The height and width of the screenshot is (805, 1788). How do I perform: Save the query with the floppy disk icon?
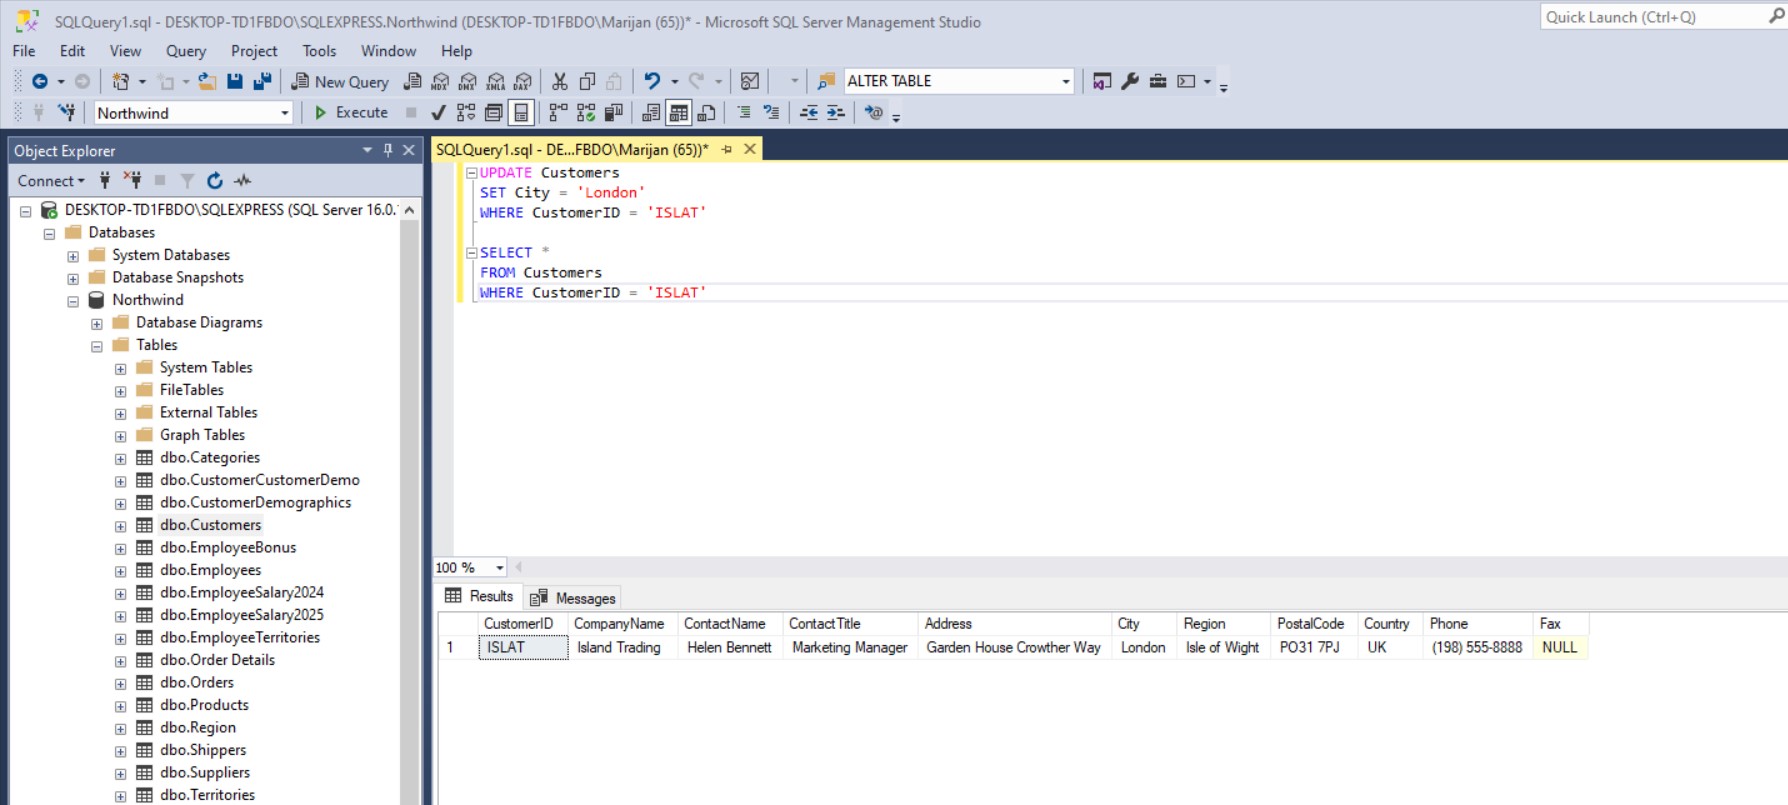pos(235,81)
